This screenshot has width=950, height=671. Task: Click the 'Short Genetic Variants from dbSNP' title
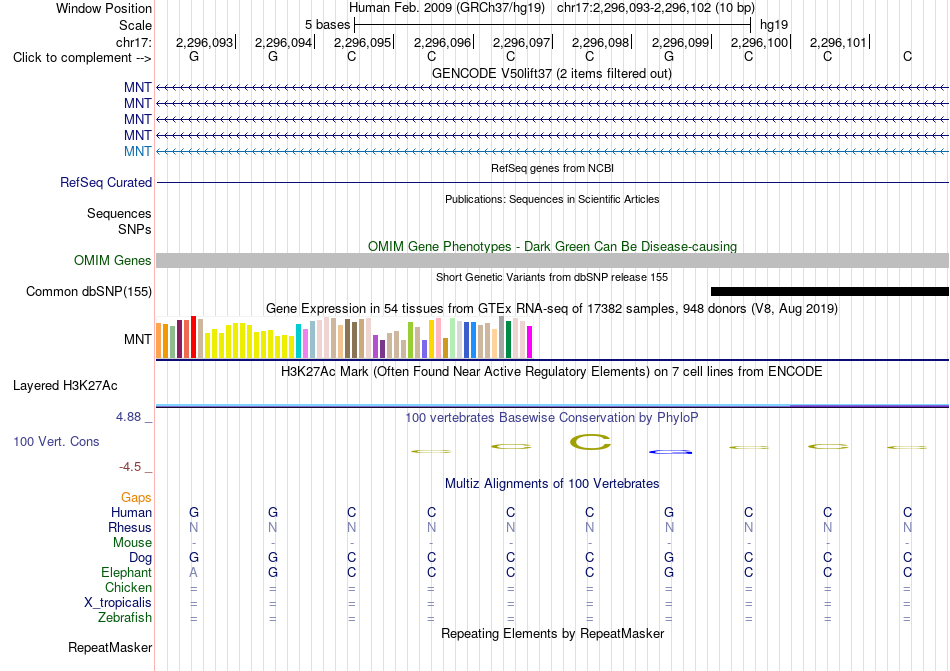[x=552, y=277]
